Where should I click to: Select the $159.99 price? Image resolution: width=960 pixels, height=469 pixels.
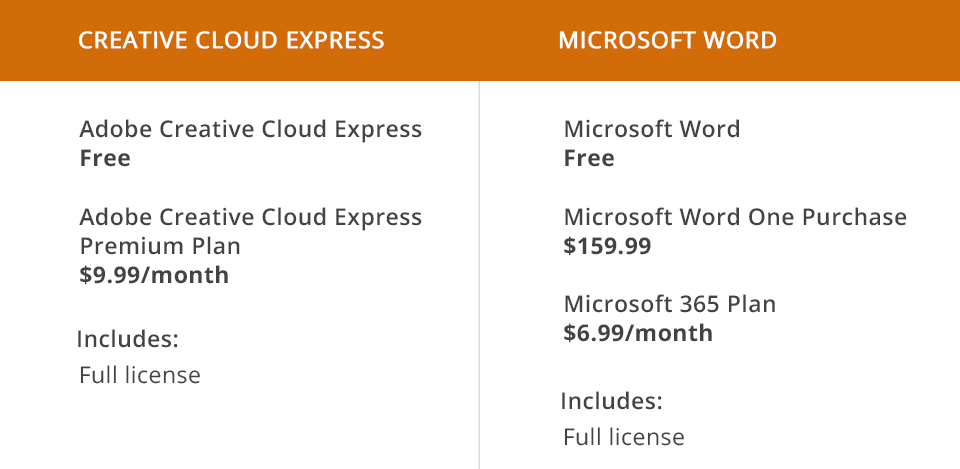[x=607, y=246]
